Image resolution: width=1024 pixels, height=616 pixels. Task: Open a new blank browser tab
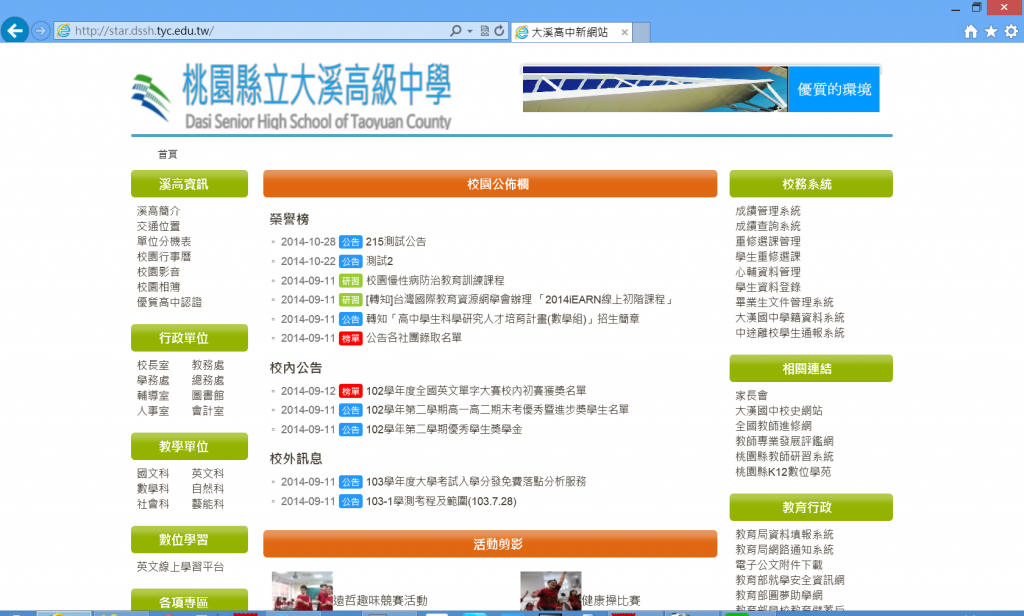pyautogui.click(x=648, y=32)
